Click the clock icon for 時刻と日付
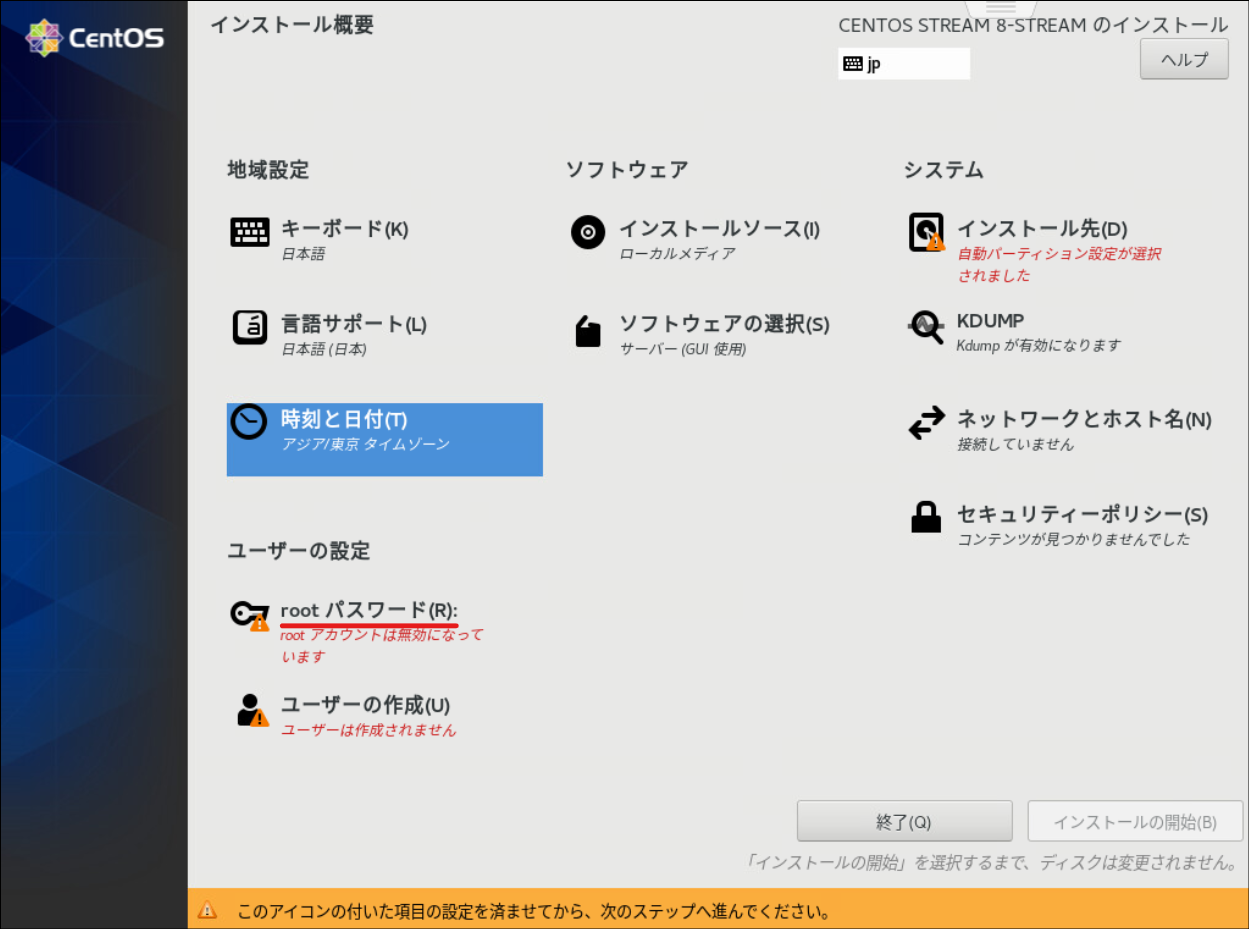 click(x=249, y=422)
